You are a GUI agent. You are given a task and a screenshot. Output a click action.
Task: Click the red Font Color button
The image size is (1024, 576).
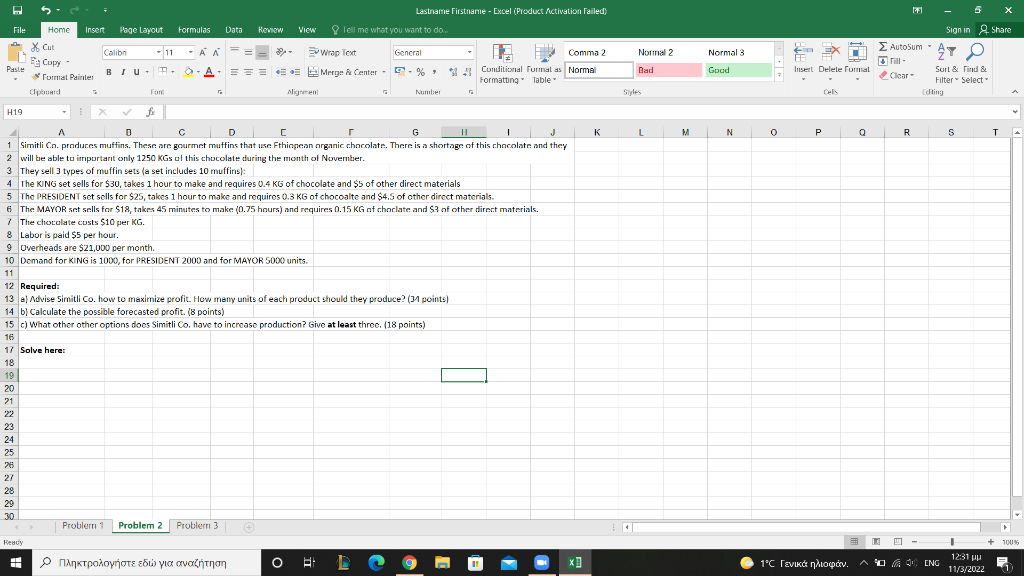[x=209, y=72]
